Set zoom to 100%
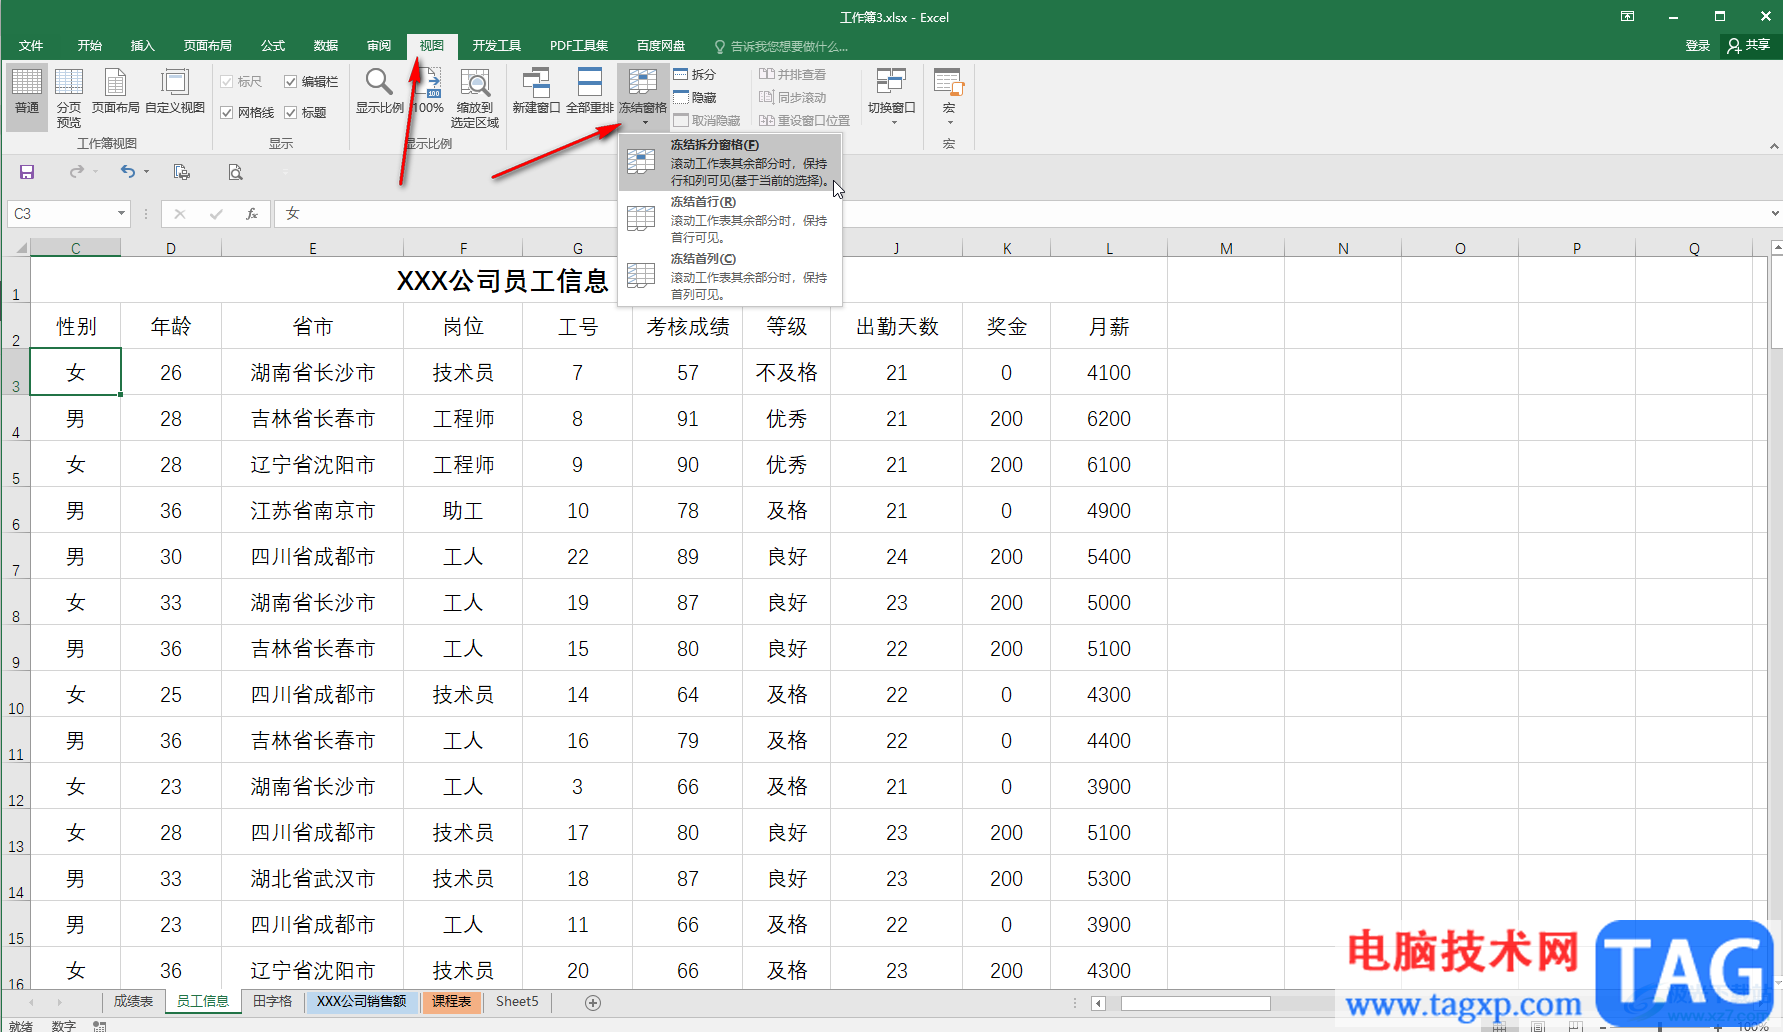The width and height of the screenshot is (1783, 1032). pyautogui.click(x=429, y=93)
